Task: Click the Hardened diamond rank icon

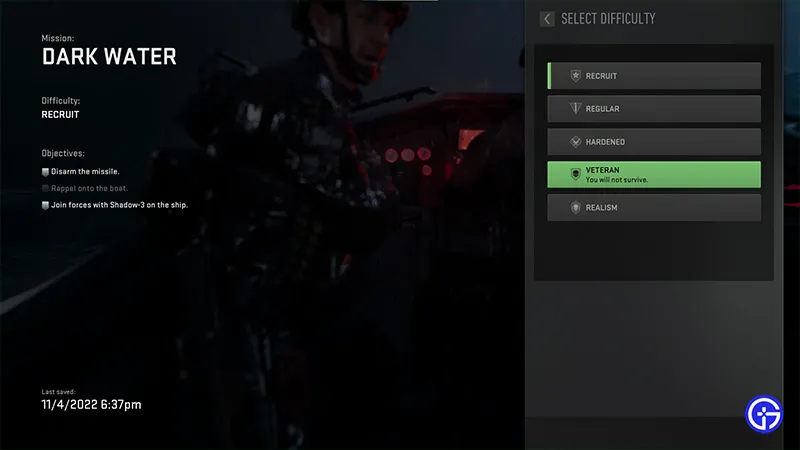Action: click(576, 142)
